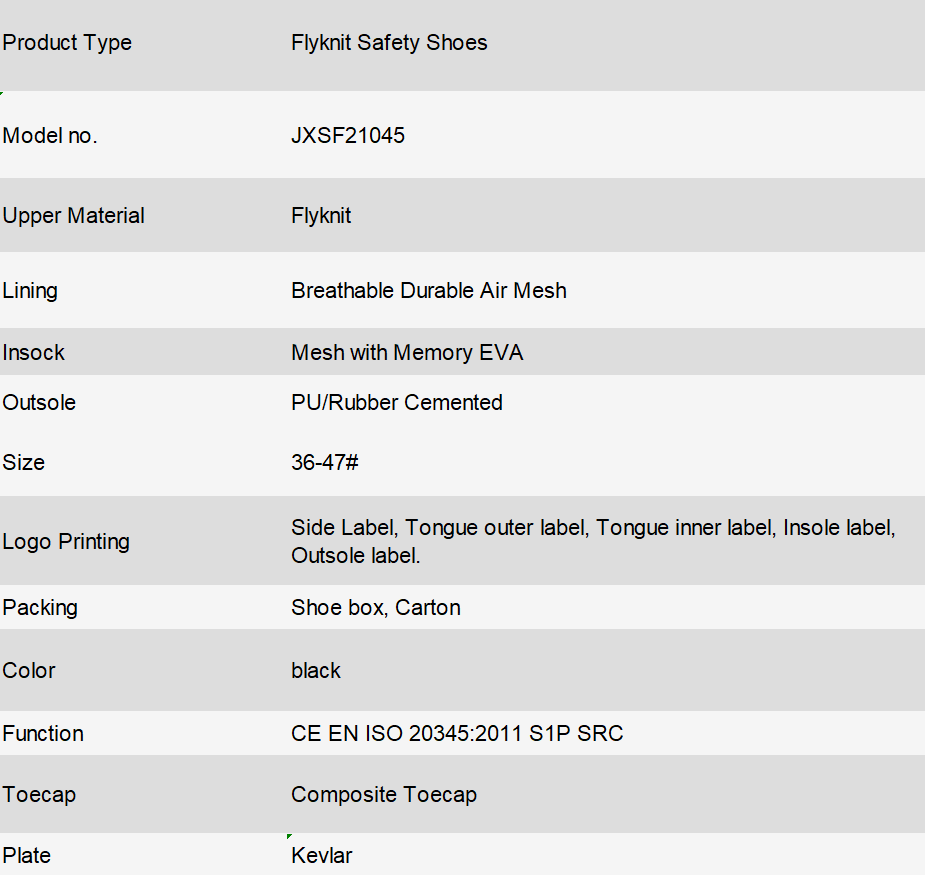This screenshot has height=875, width=925.
Task: Click Mesh with Memory EVA value
Action: (407, 353)
